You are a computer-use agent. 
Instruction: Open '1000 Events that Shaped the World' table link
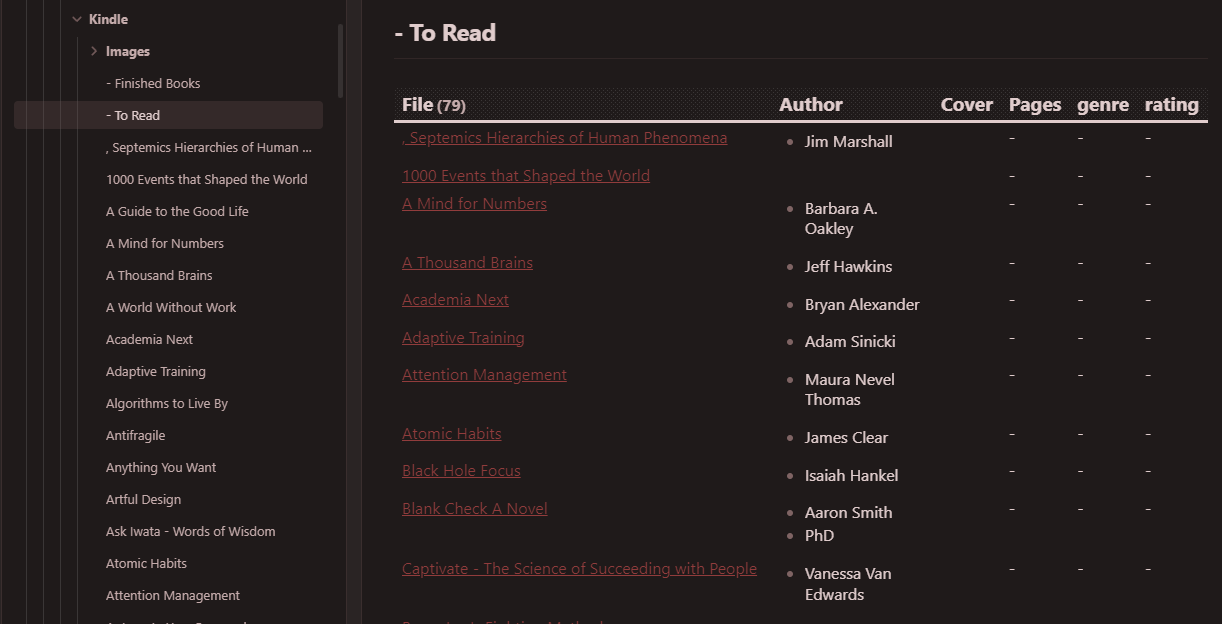click(526, 176)
